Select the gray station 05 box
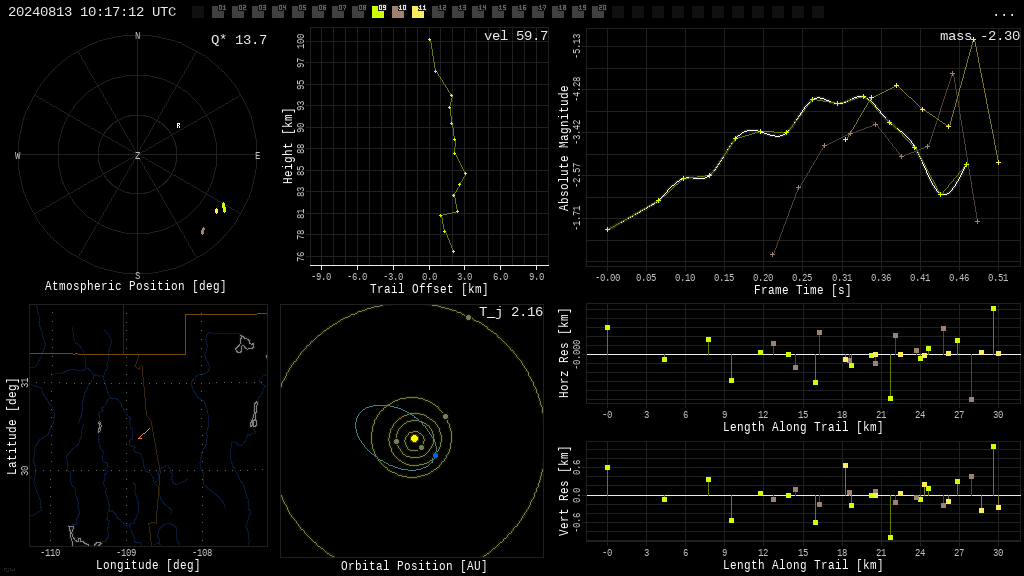Screen dimensions: 1024x576 (298, 12)
